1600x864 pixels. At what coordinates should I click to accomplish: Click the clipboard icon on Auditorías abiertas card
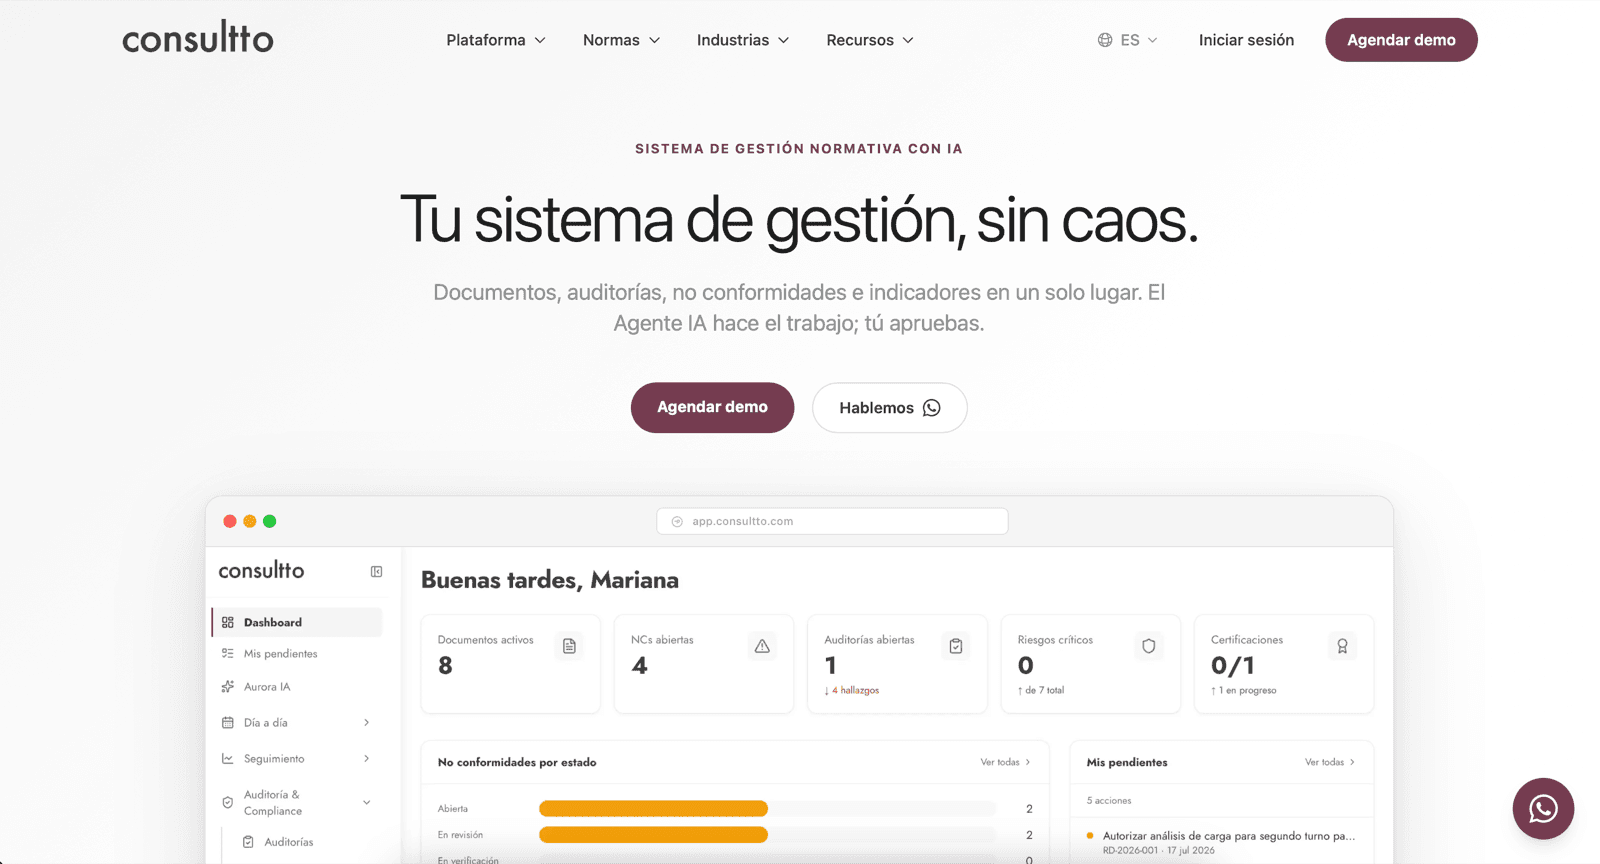(956, 646)
